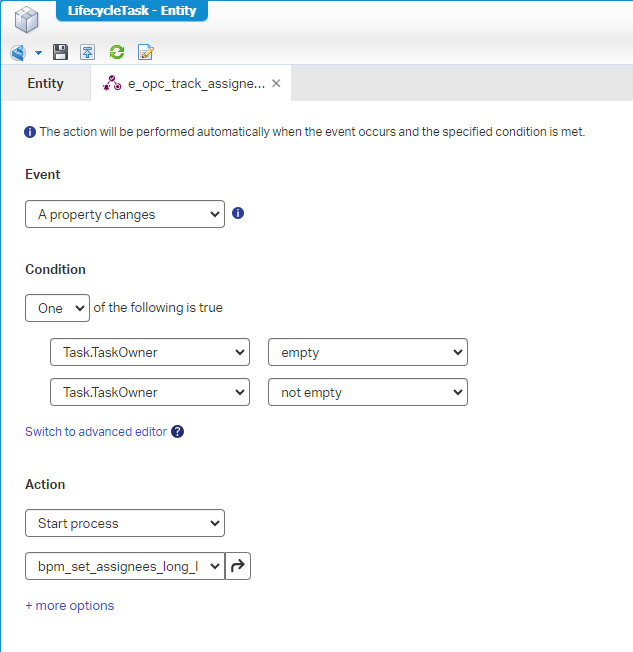Viewport: 633px width, 652px height.
Task: Click the entity cube icon in header
Action: tap(26, 18)
